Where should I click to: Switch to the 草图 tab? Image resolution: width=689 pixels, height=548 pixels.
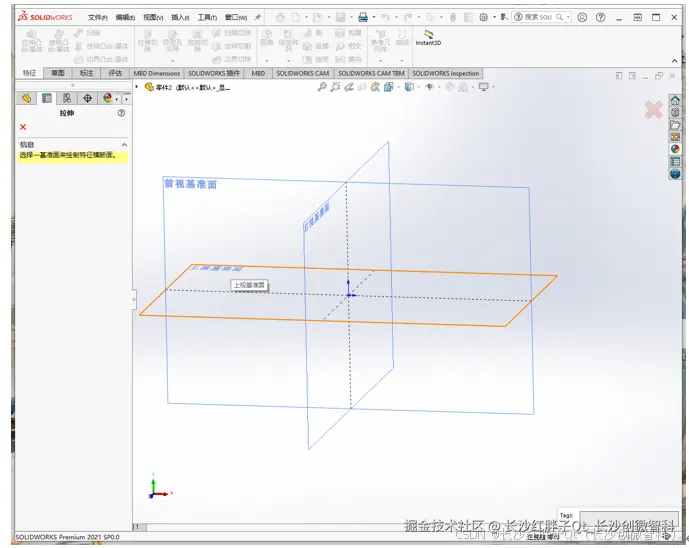click(58, 73)
